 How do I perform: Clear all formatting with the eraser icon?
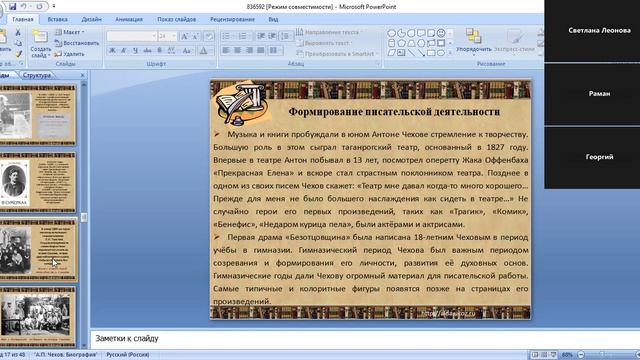[x=209, y=36]
